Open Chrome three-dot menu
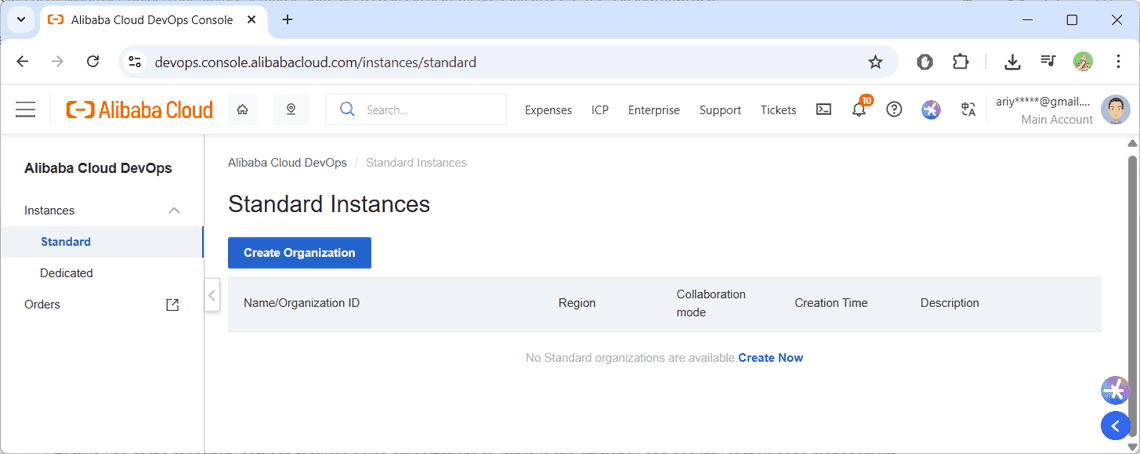 point(1119,62)
